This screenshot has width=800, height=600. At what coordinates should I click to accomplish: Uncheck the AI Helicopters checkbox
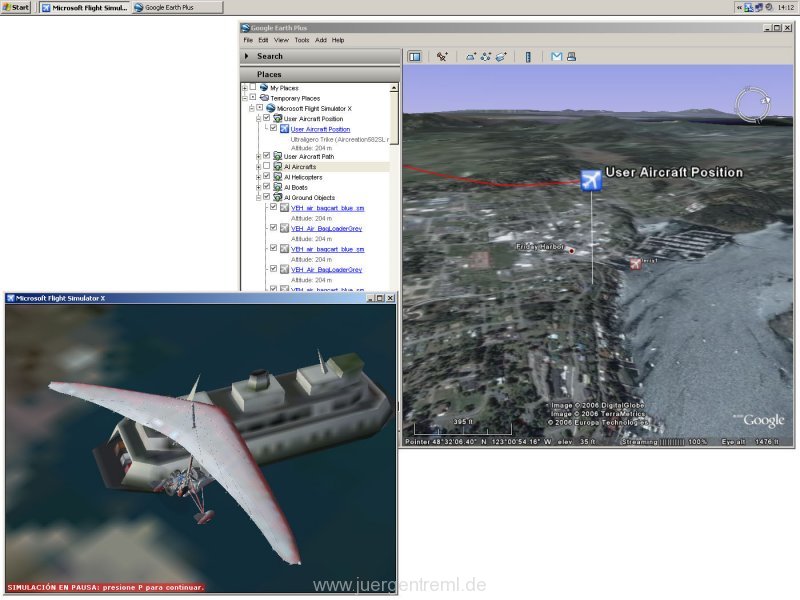point(267,176)
